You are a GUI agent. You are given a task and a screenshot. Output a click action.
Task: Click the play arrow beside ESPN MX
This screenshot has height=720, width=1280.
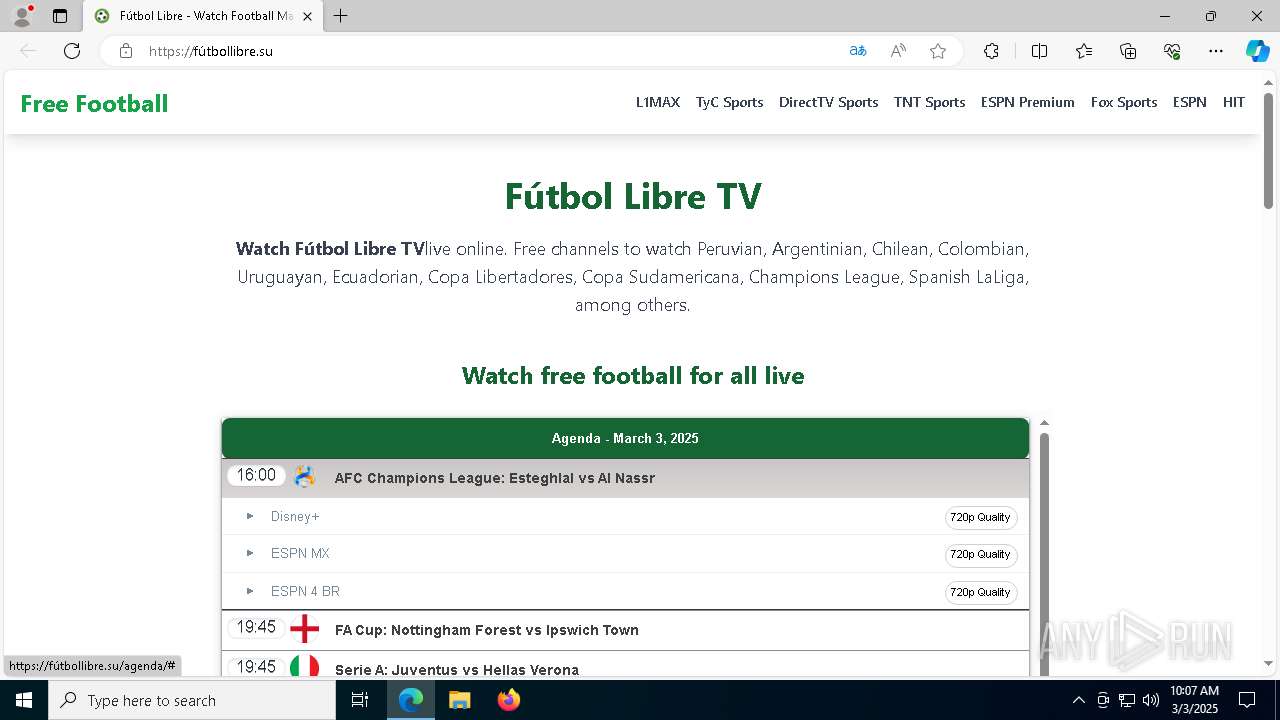tap(250, 553)
